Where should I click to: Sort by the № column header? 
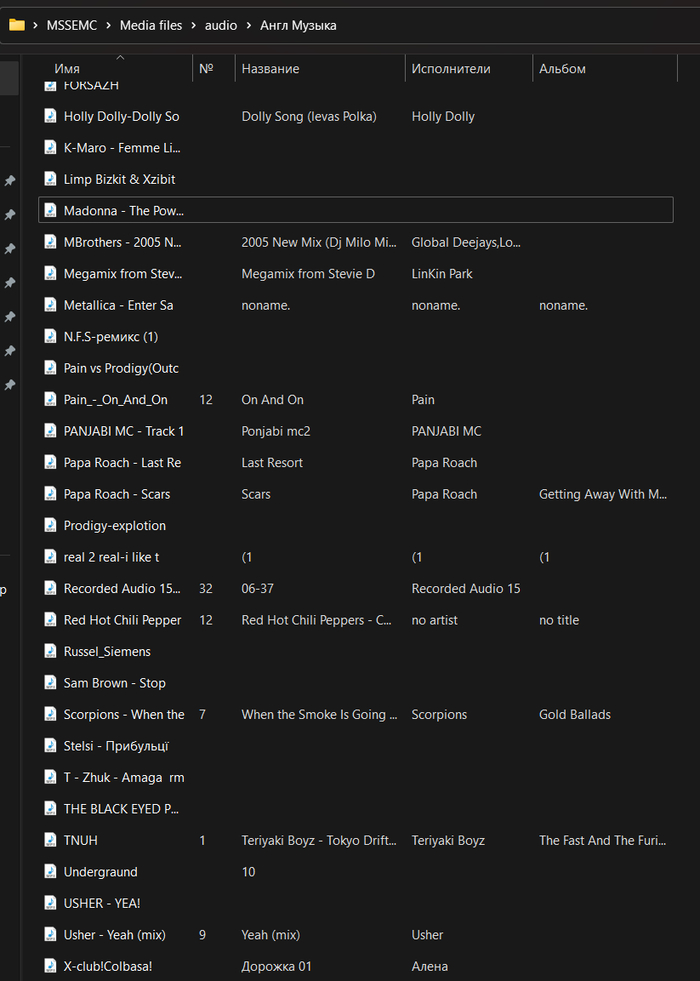point(206,69)
